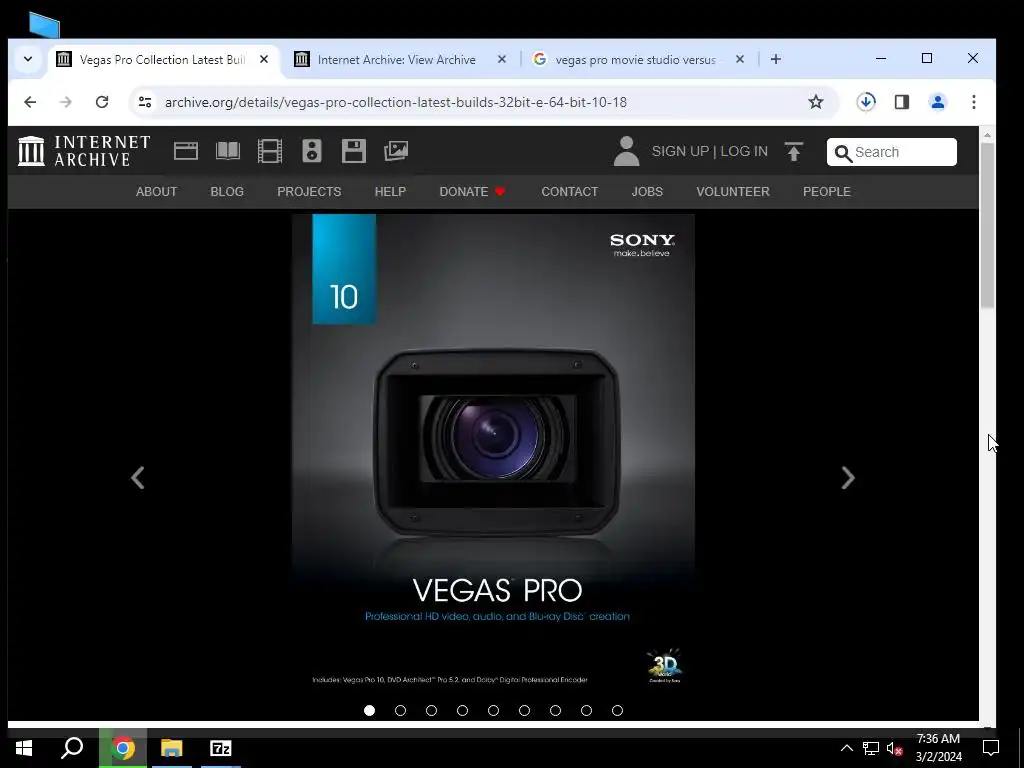Open the PEOPLE link
The image size is (1024, 768).
[827, 192]
